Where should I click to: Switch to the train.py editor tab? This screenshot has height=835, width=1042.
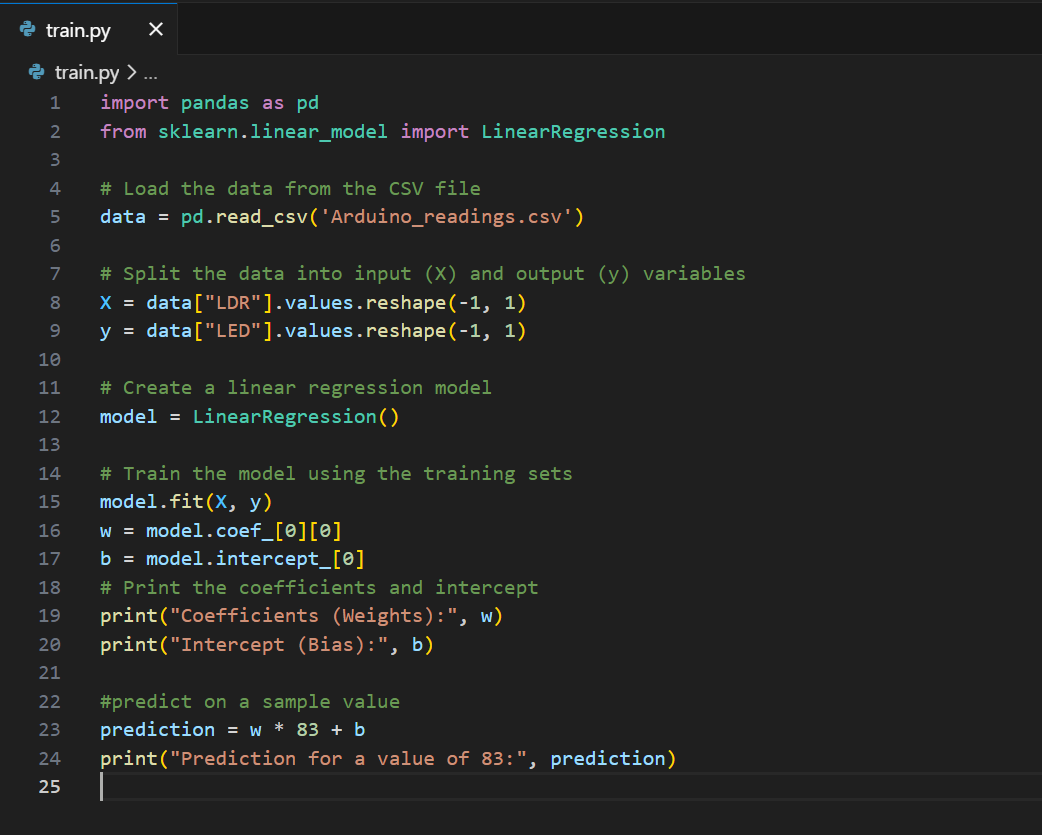click(80, 29)
